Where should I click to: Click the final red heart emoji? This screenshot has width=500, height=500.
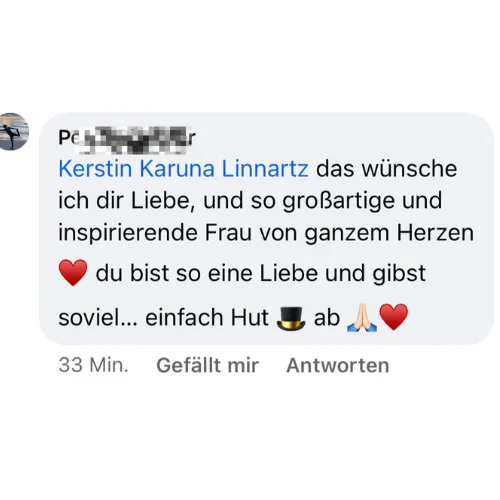394,317
